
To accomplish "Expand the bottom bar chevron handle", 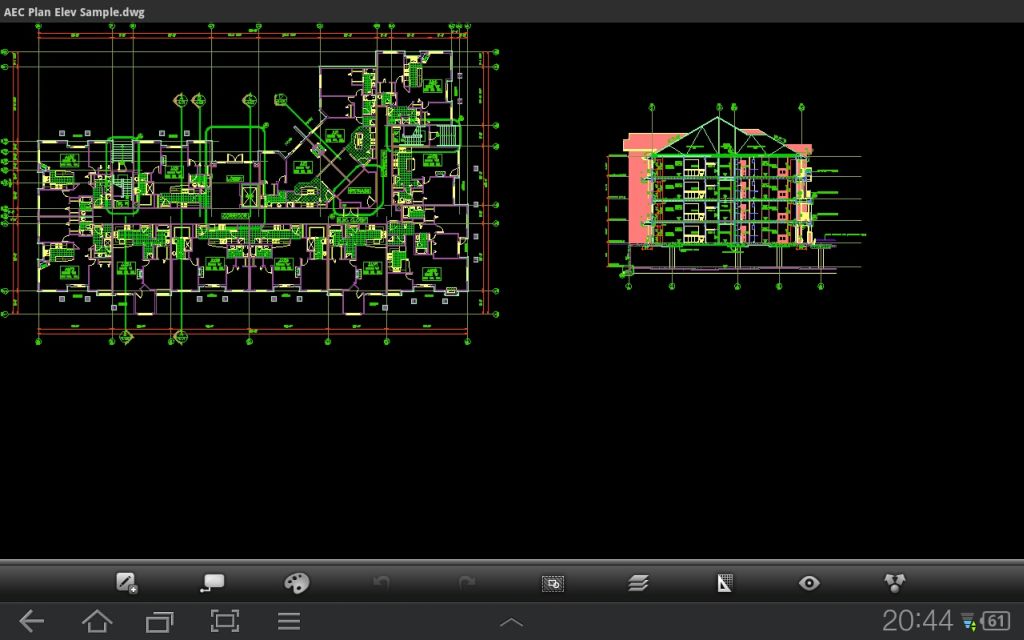I will click(x=511, y=622).
